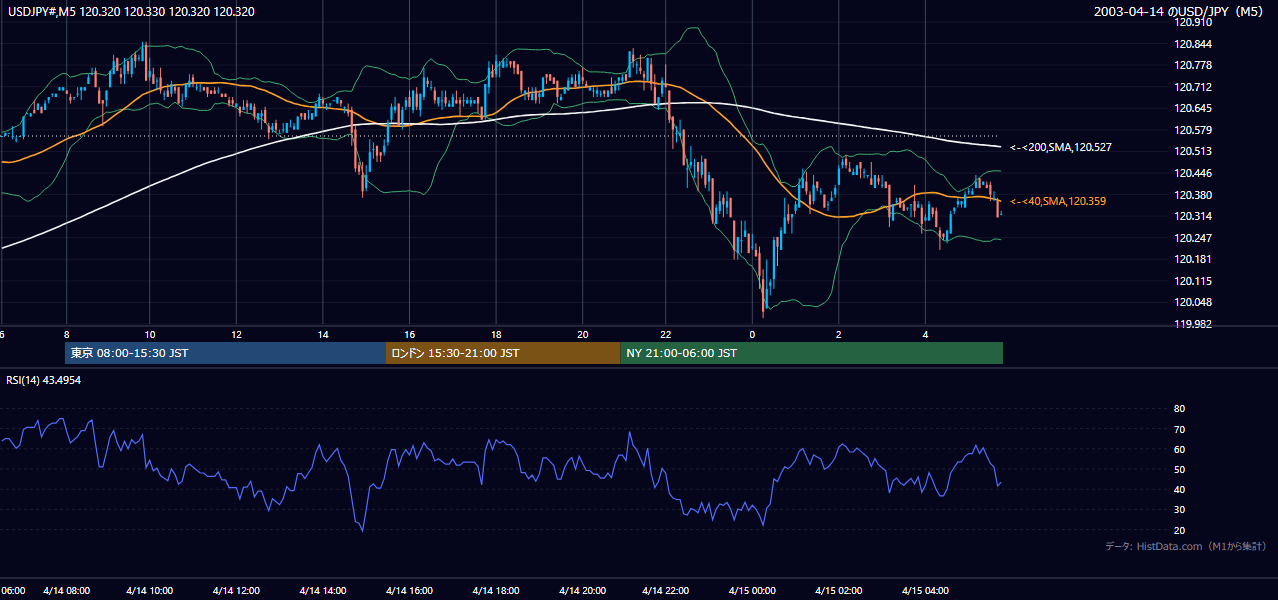
Task: Click price axis value 120.910
Action: point(1194,22)
